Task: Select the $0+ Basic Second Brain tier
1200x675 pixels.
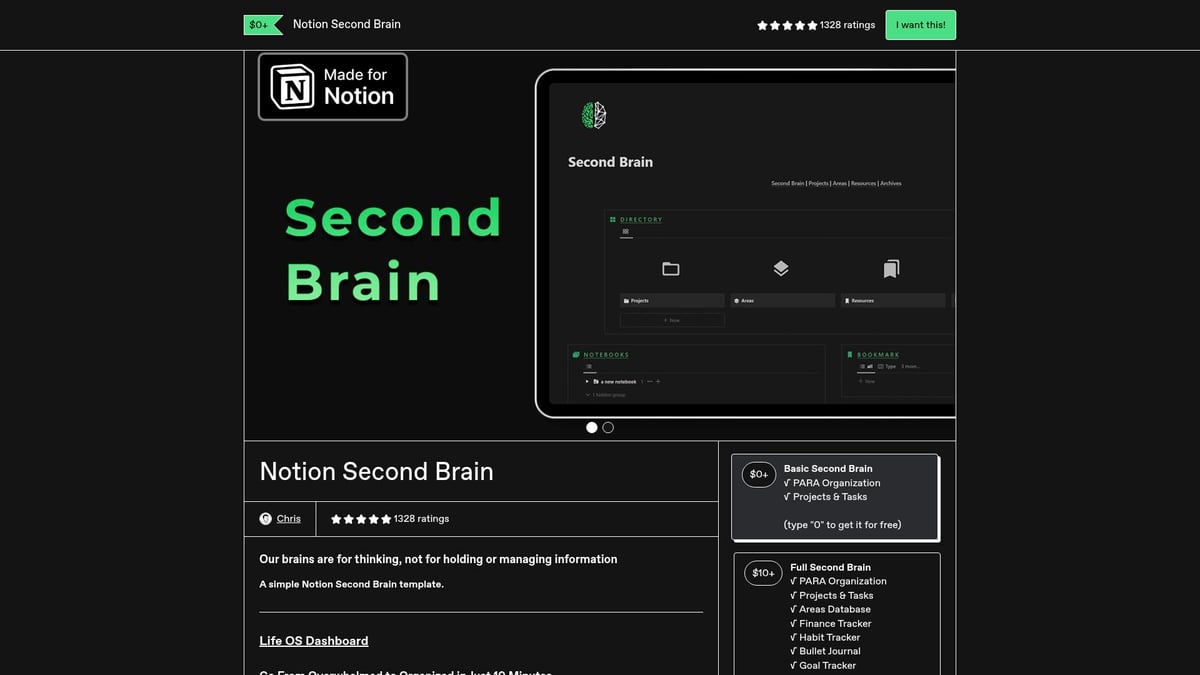Action: [x=835, y=496]
